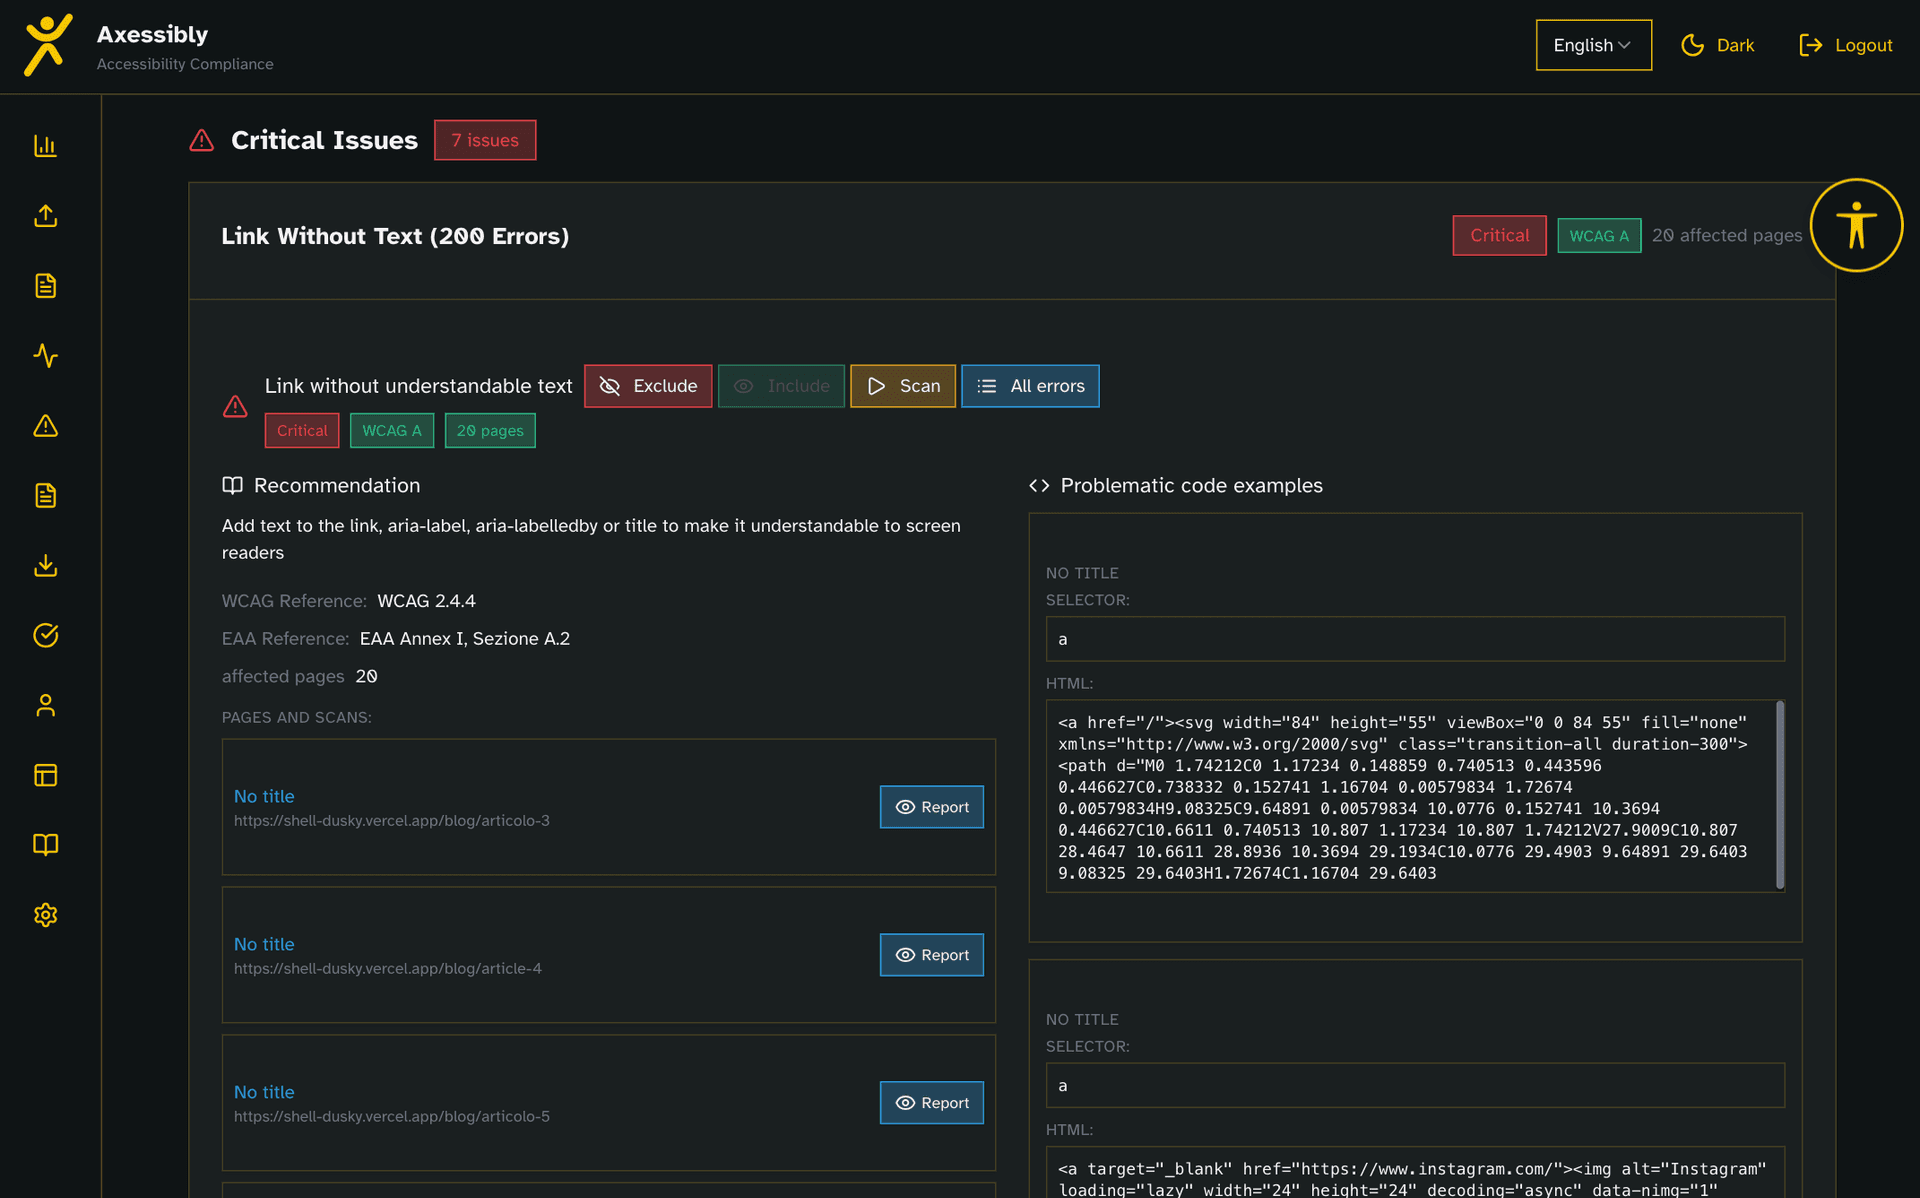1920x1198 pixels.
Task: Open the documentation book icon
Action: tap(46, 845)
